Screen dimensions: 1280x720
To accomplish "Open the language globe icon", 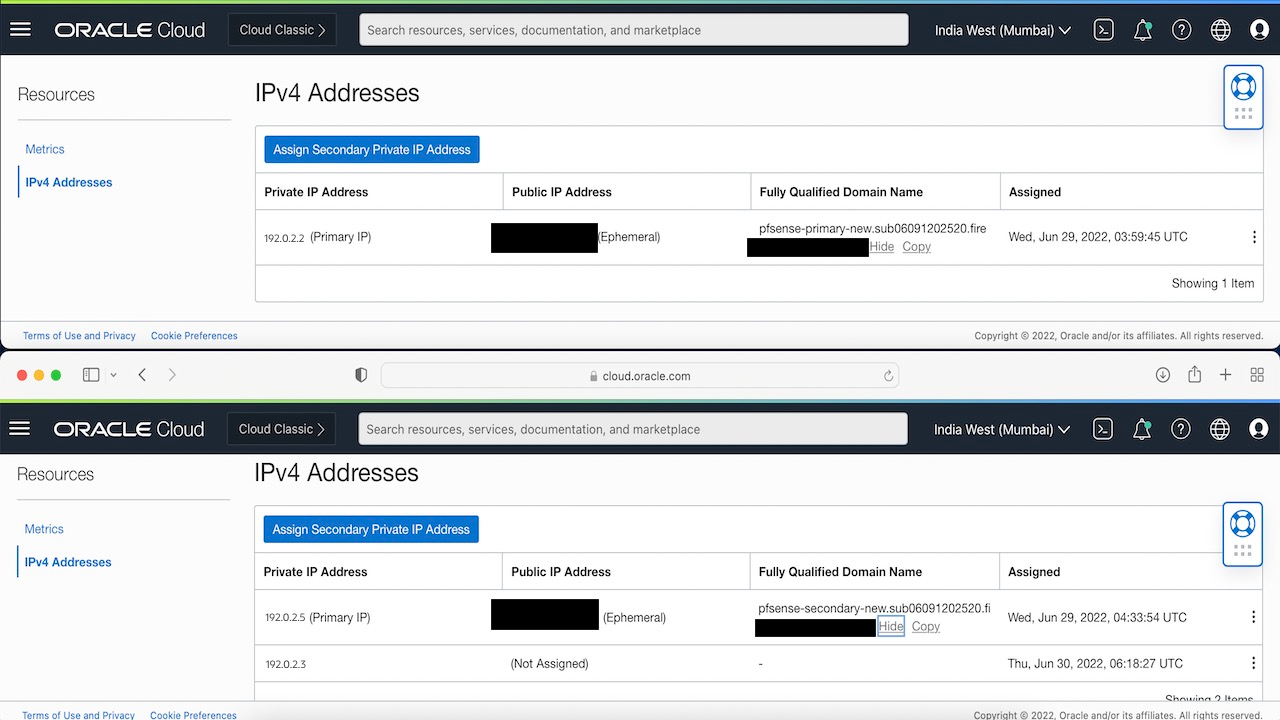I will tap(1220, 29).
